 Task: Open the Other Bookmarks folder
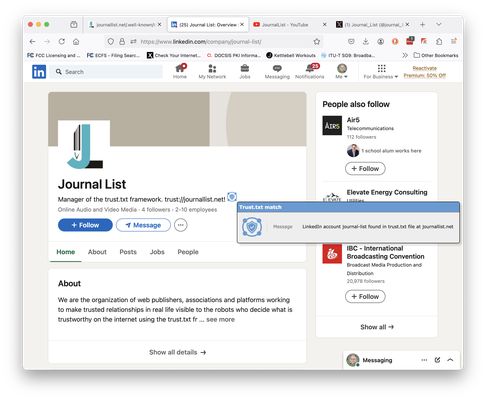point(436,55)
